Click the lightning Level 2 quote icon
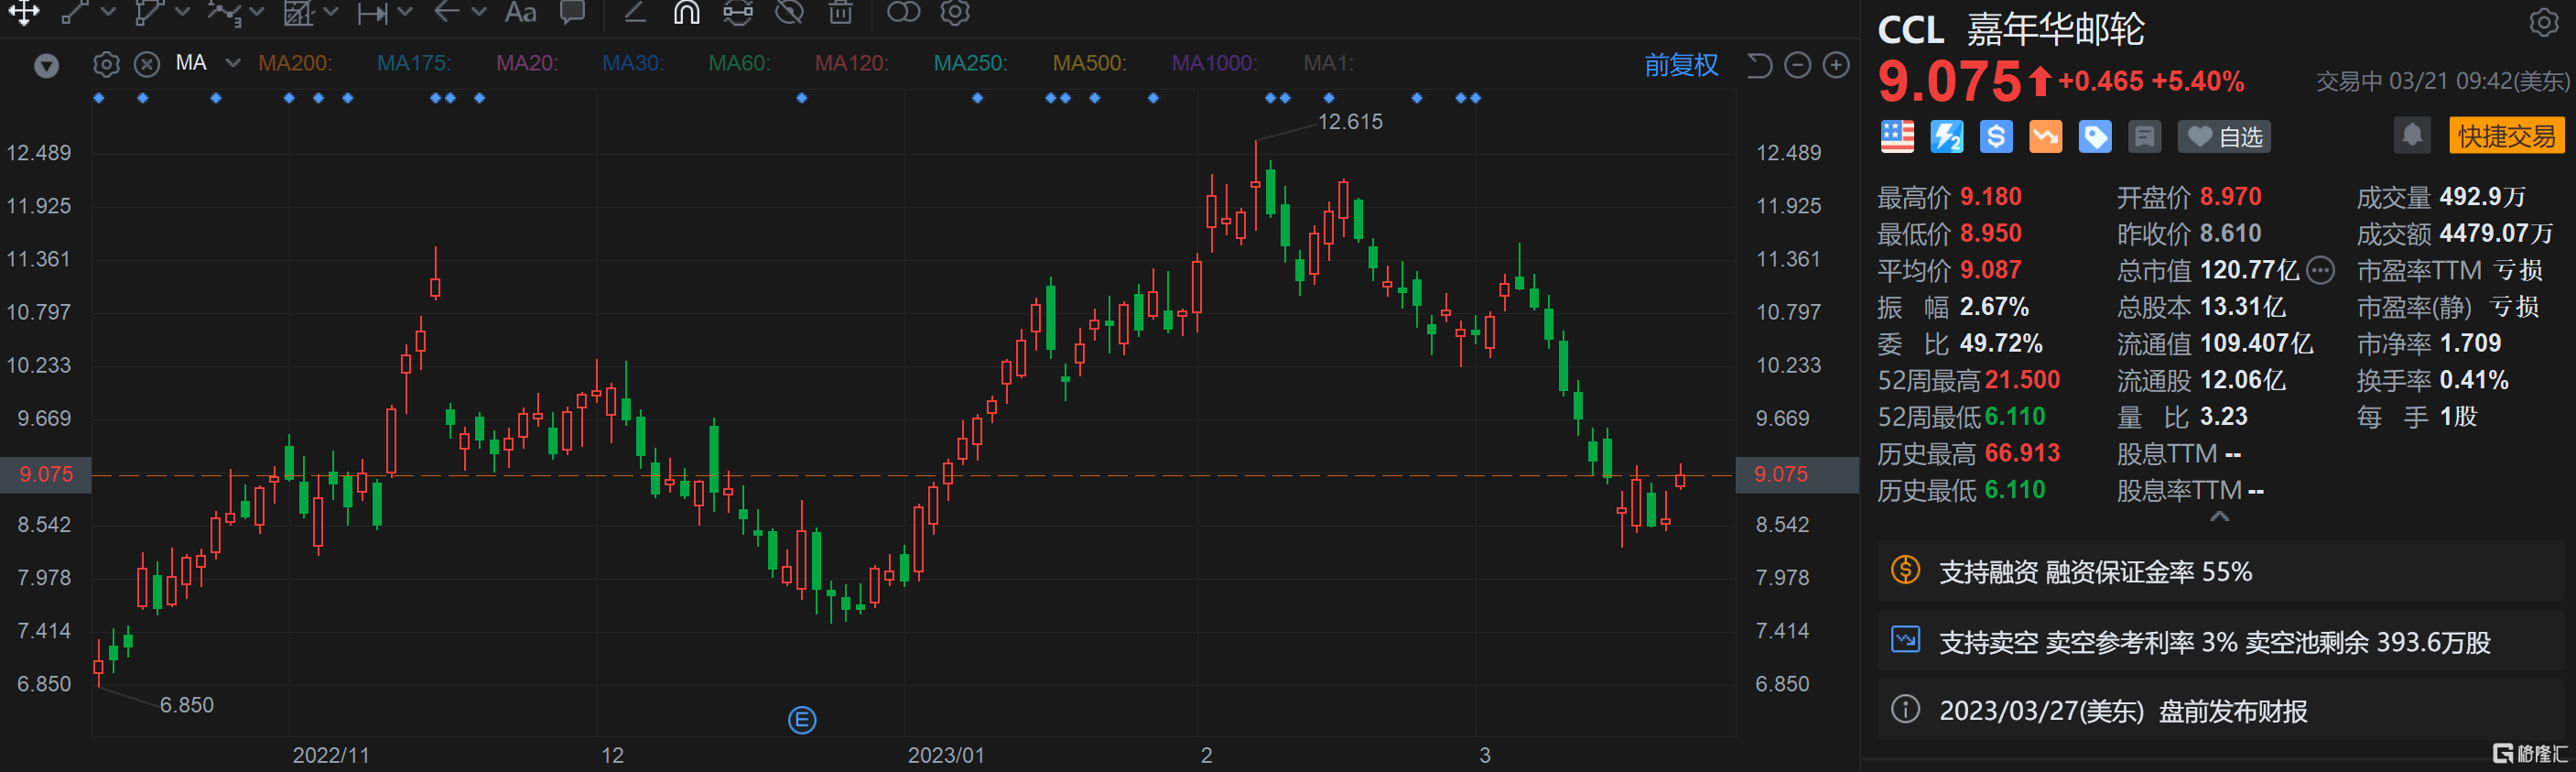This screenshot has width=2576, height=772. (1946, 136)
